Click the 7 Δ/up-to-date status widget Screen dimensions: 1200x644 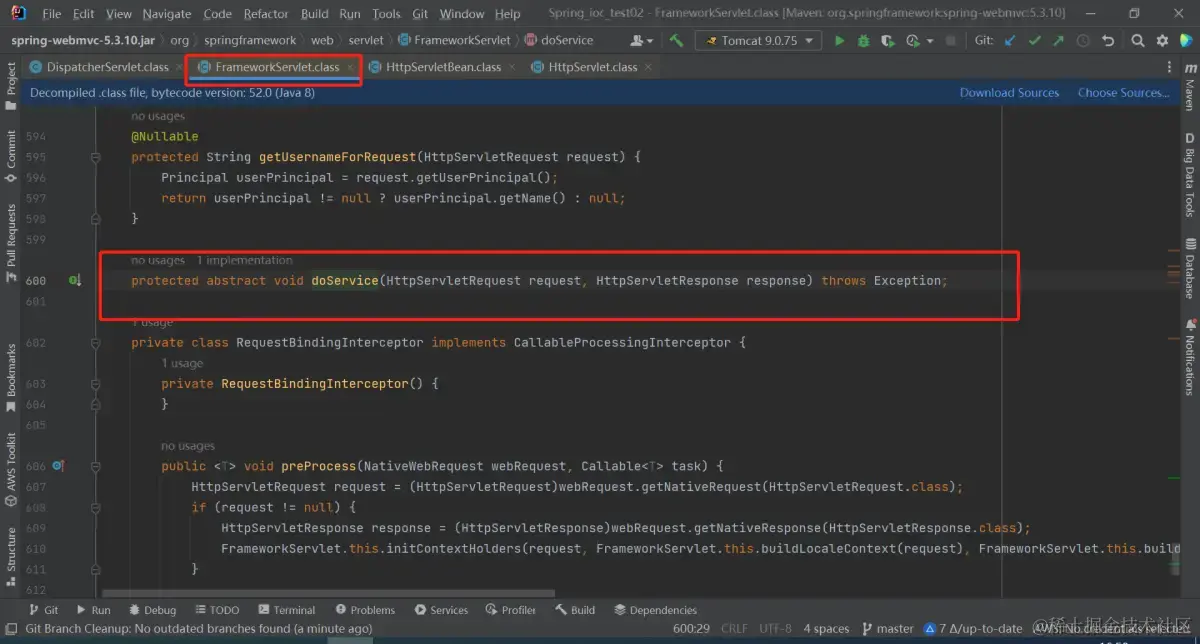[974, 629]
